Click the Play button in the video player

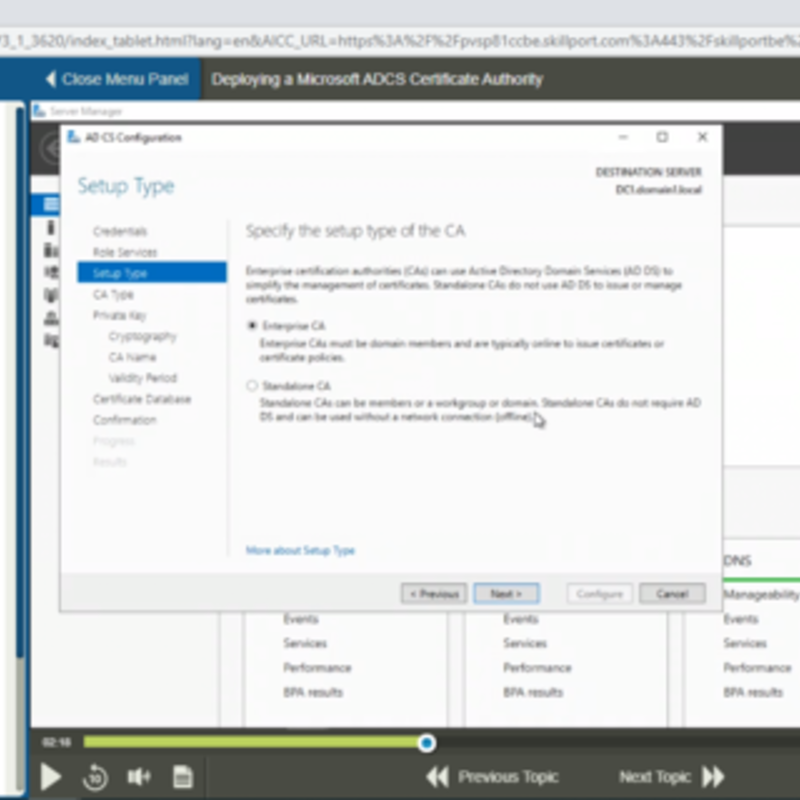51,777
